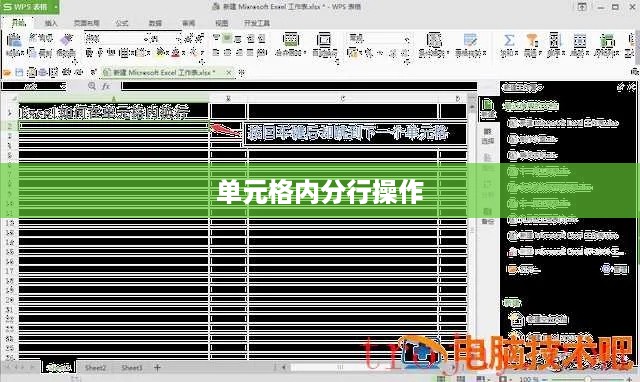This screenshot has height=382, width=640.
Task: Click the Sort icon
Action: tap(555, 40)
